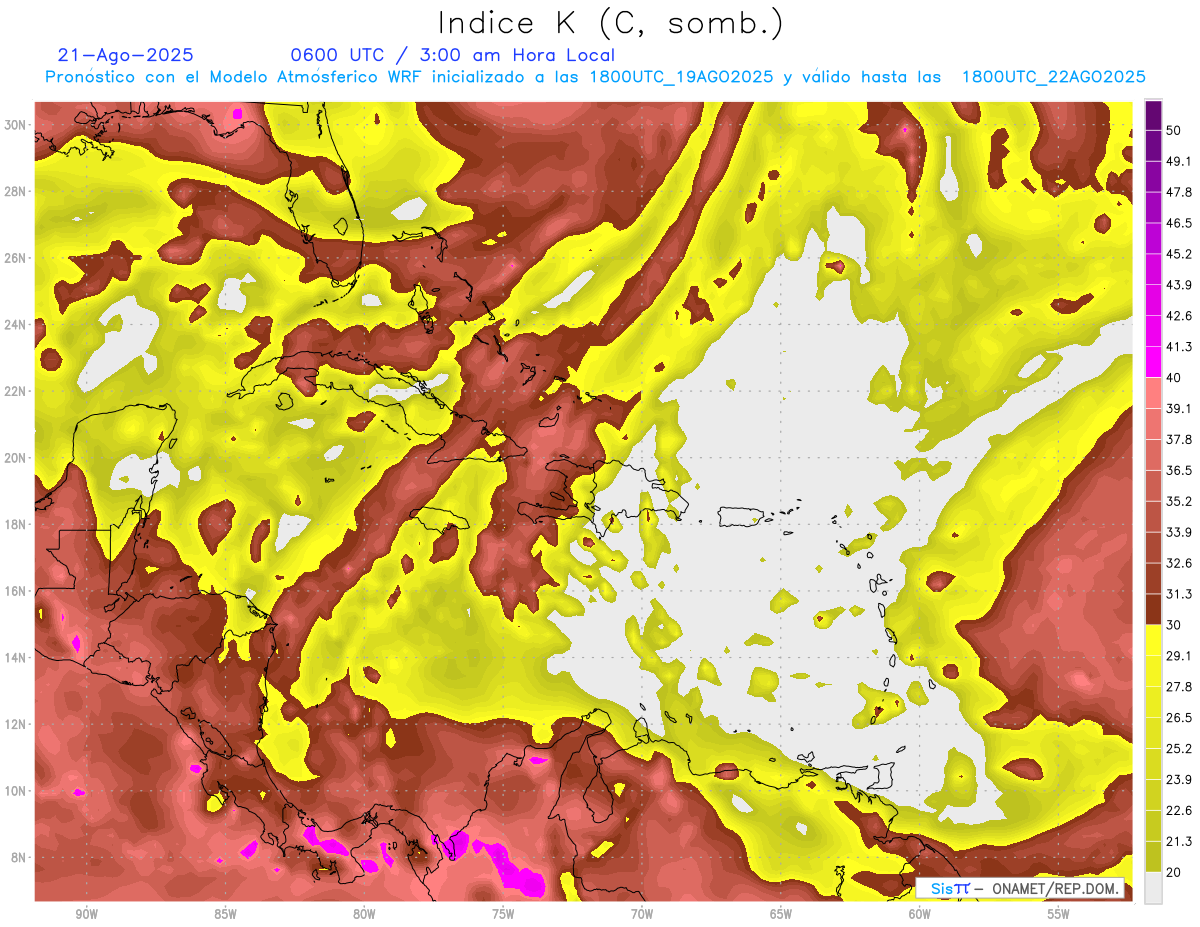Click the color bar value '47.8'
The image size is (1200, 927).
(1178, 192)
